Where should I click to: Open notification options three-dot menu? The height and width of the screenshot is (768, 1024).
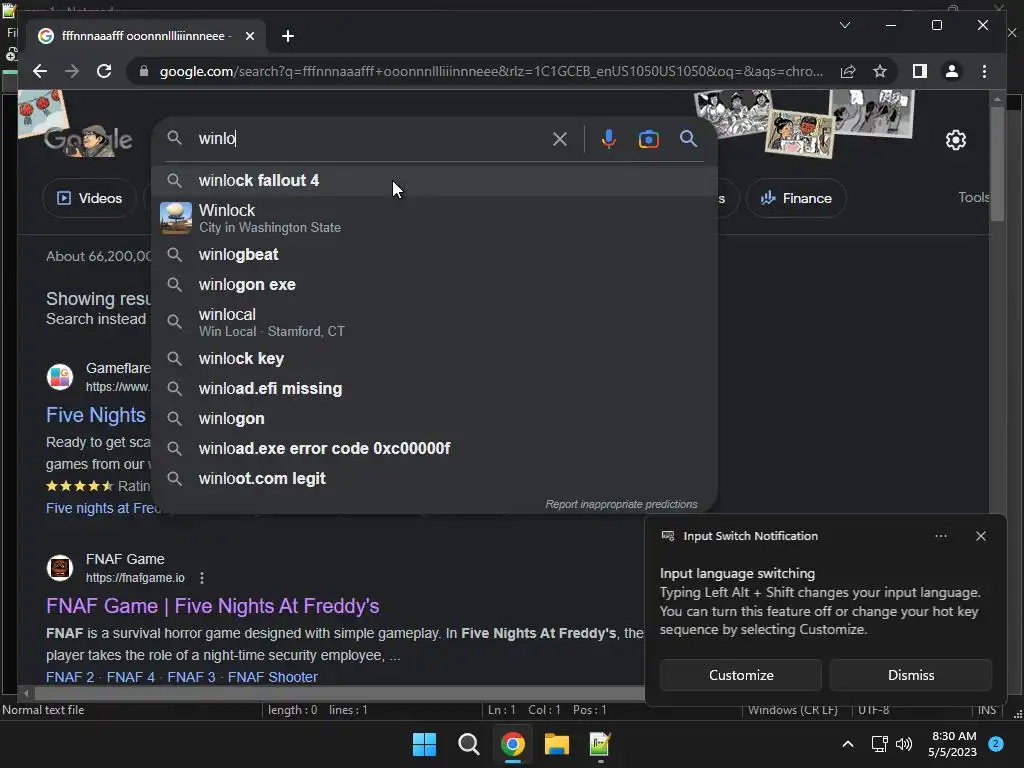pos(940,536)
